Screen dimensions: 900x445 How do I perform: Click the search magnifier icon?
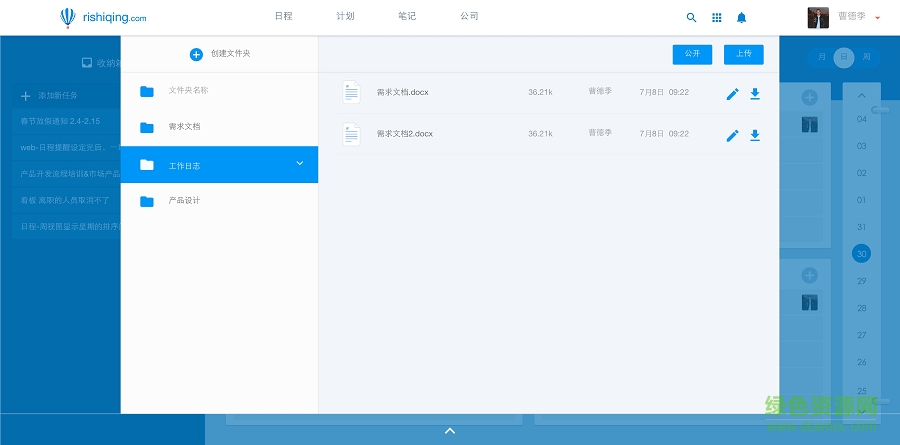(x=691, y=17)
